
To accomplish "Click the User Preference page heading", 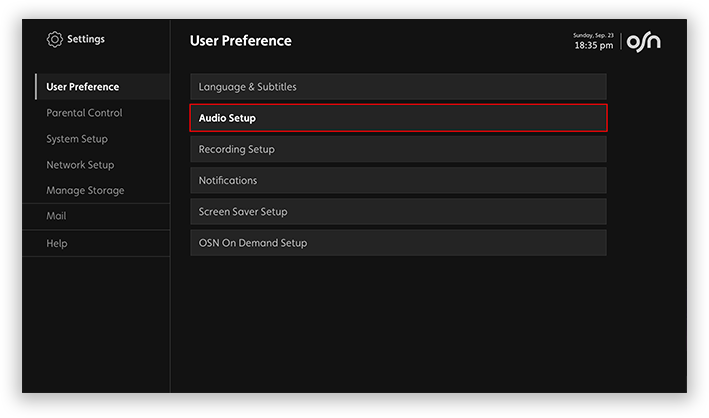I will pyautogui.click(x=240, y=41).
